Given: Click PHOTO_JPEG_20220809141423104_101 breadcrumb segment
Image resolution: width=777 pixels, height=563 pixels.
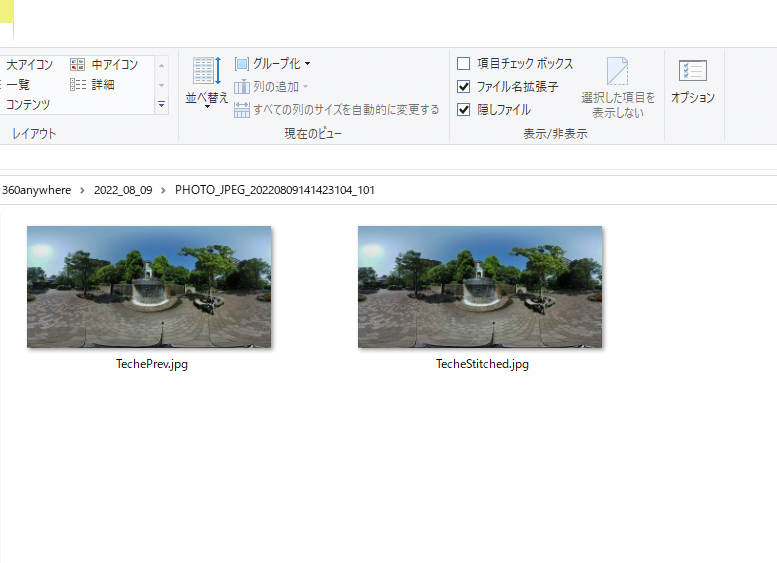Looking at the screenshot, I should pyautogui.click(x=275, y=190).
